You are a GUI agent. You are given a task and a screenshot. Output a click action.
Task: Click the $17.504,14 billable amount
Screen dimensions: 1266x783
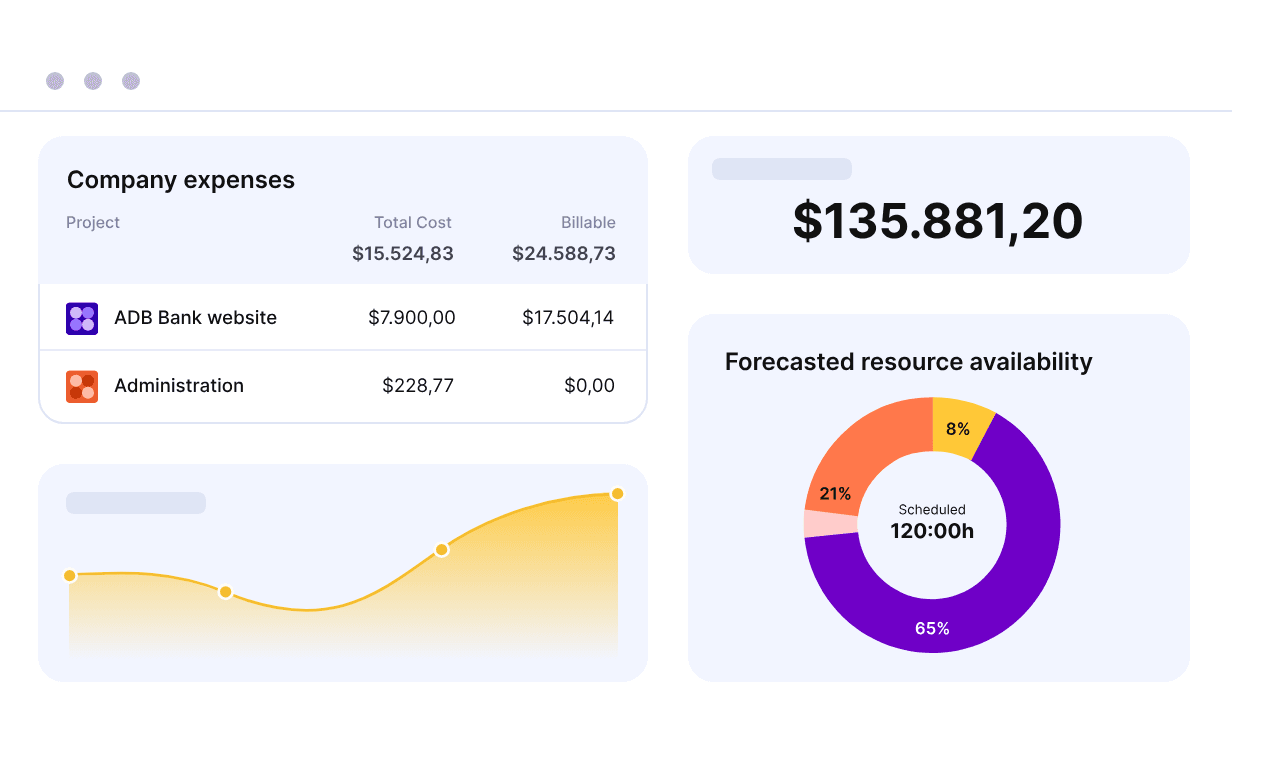pyautogui.click(x=568, y=318)
